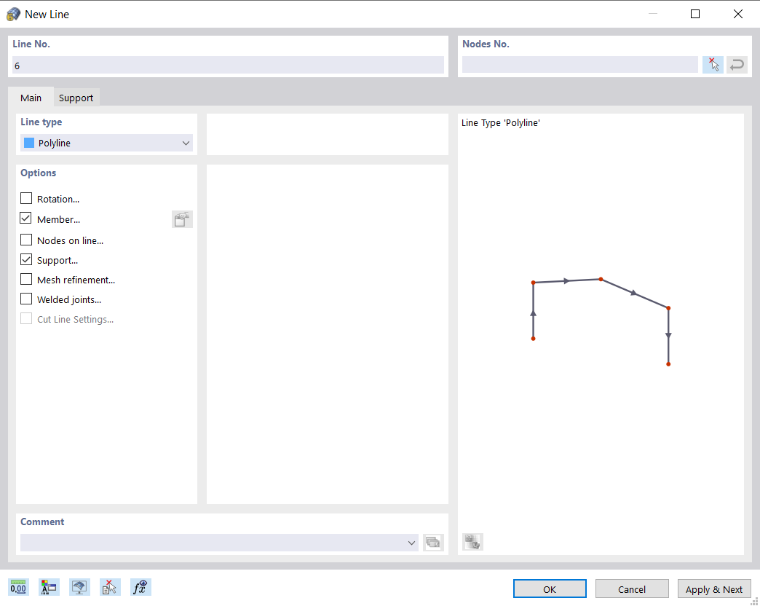Switch to the Support tab
This screenshot has width=760, height=606.
76,97
